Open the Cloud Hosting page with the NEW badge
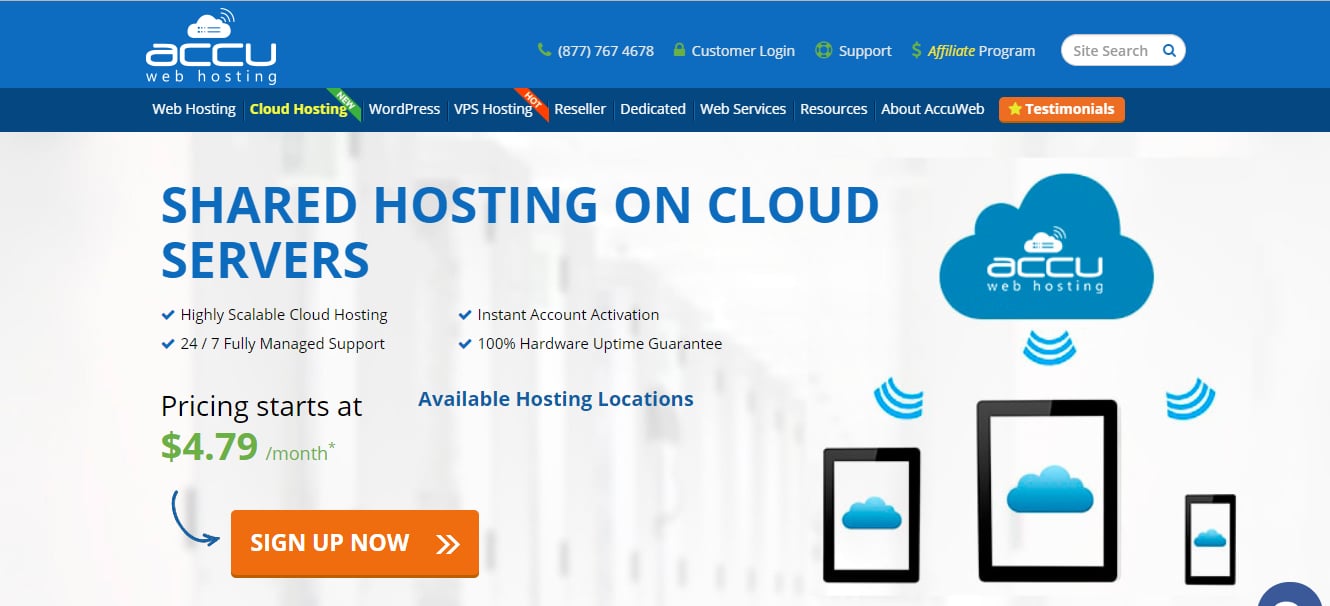1330x606 pixels. 299,109
